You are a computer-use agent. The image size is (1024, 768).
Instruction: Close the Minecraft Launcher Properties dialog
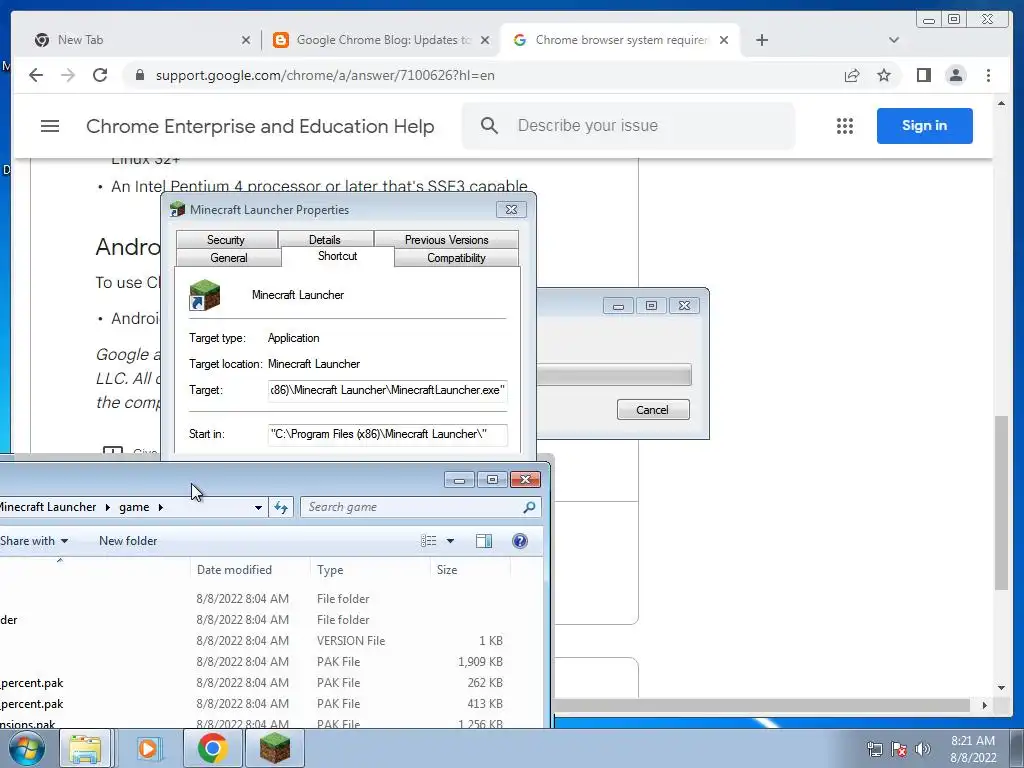coord(511,210)
